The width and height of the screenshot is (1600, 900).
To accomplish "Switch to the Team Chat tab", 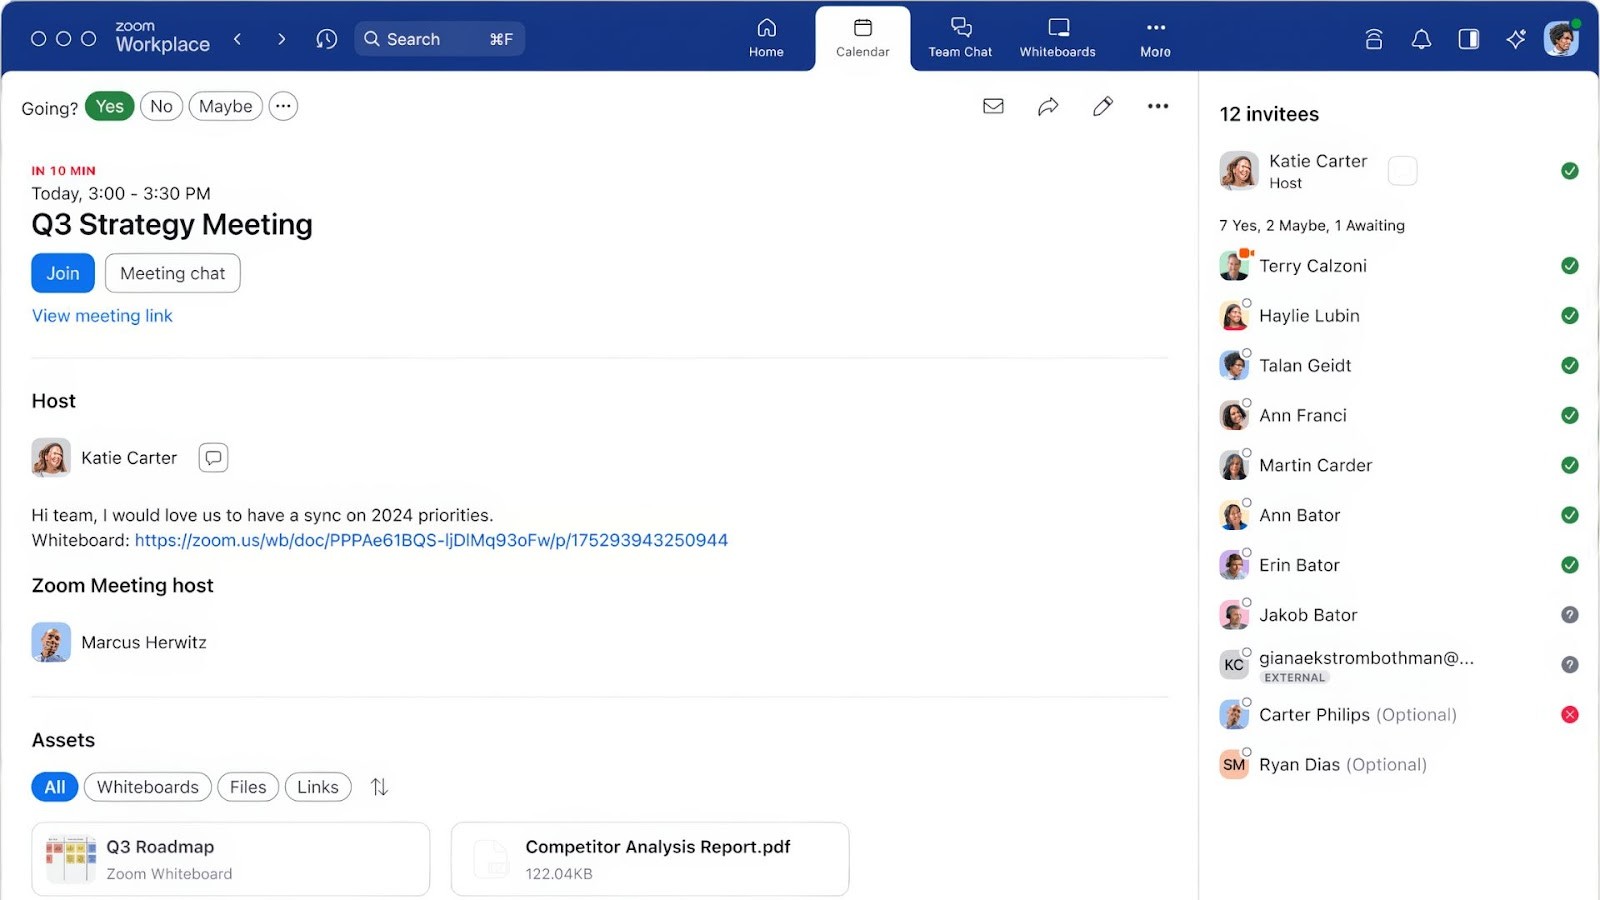I will coord(960,38).
